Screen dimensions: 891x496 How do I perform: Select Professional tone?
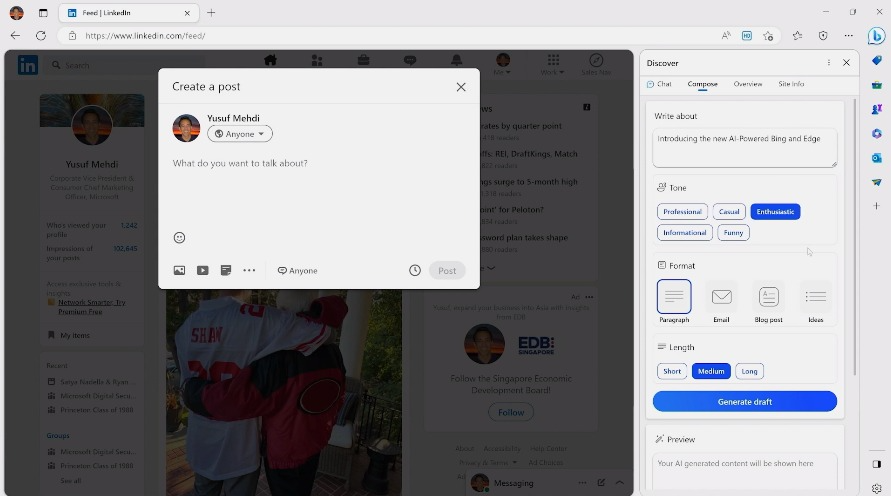682,211
